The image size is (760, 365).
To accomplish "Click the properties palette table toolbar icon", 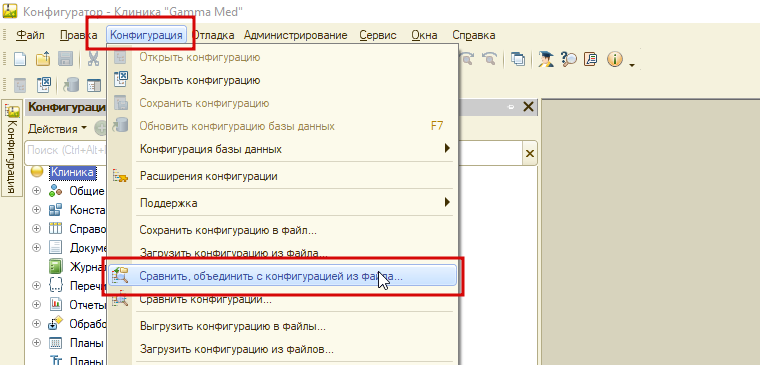I will [94, 86].
